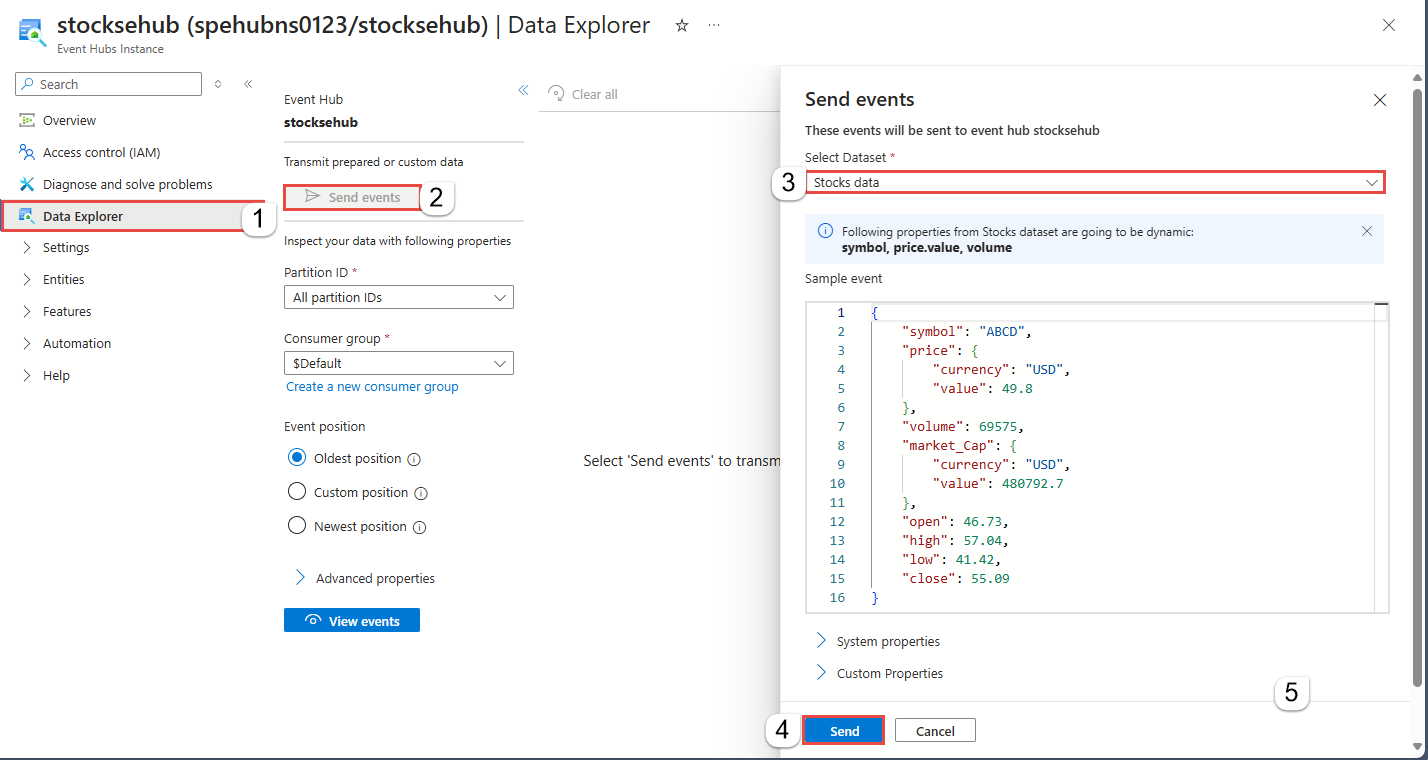1428x760 pixels.
Task: Open the Select Dataset dropdown
Action: [x=1095, y=182]
